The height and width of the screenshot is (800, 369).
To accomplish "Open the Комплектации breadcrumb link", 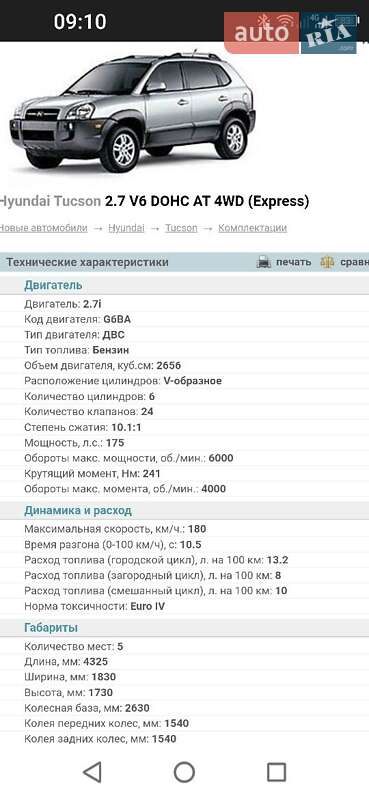I will tap(253, 228).
